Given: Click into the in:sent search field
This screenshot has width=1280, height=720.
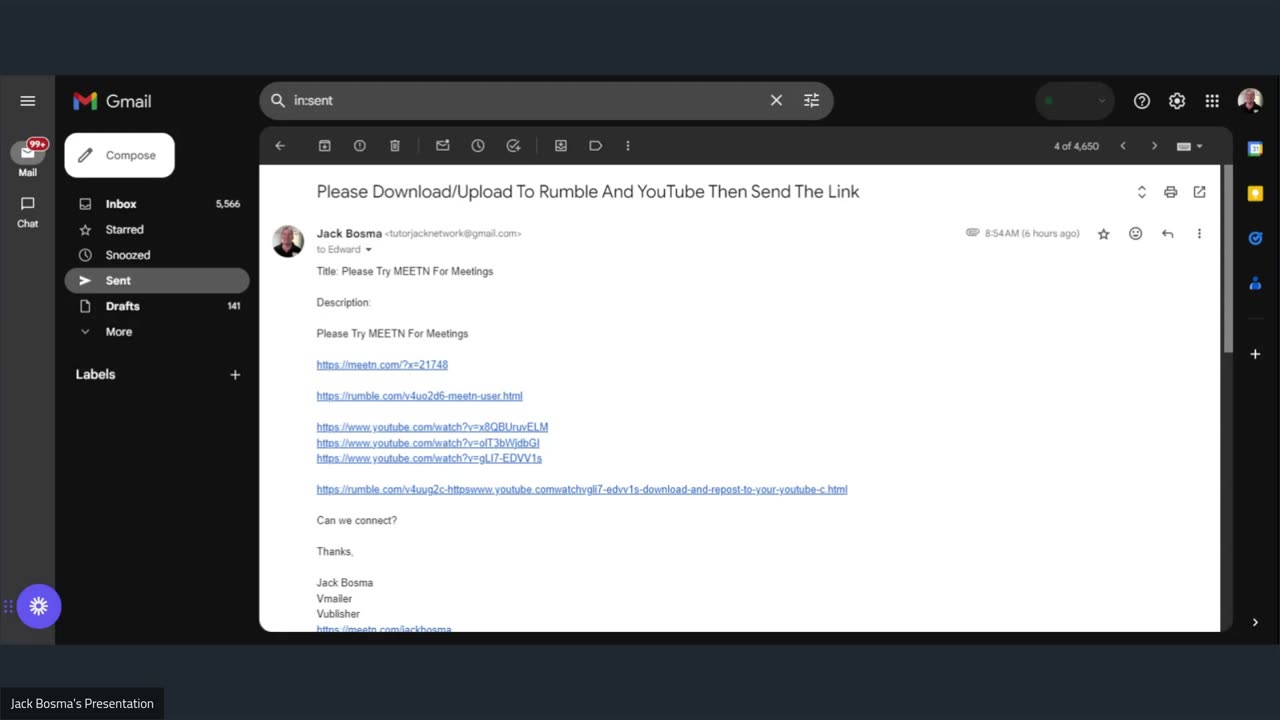Looking at the screenshot, I should (x=525, y=100).
